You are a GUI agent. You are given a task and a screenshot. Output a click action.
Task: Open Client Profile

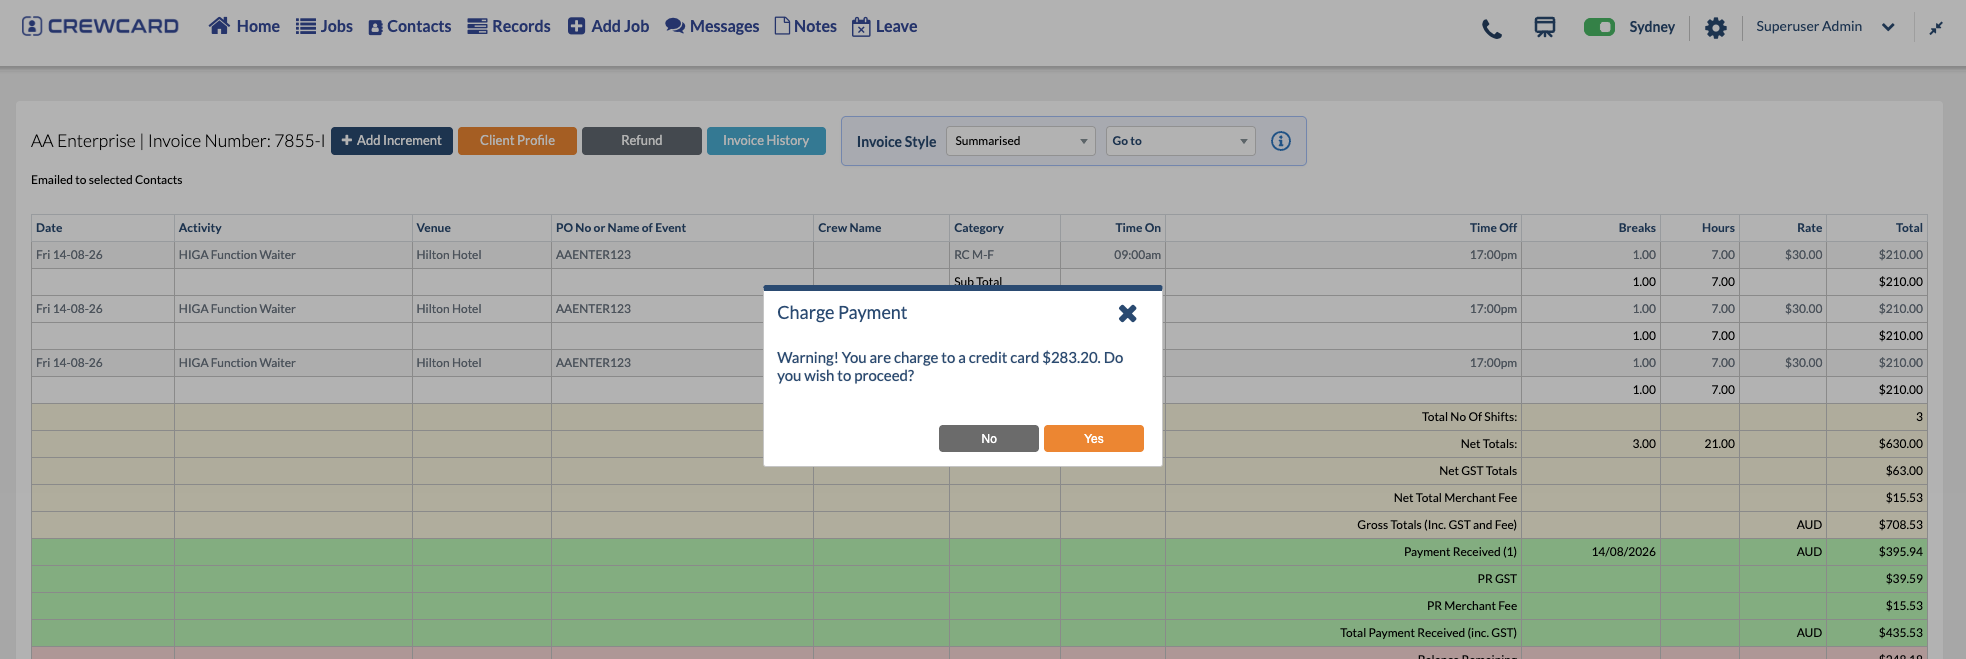tap(517, 141)
